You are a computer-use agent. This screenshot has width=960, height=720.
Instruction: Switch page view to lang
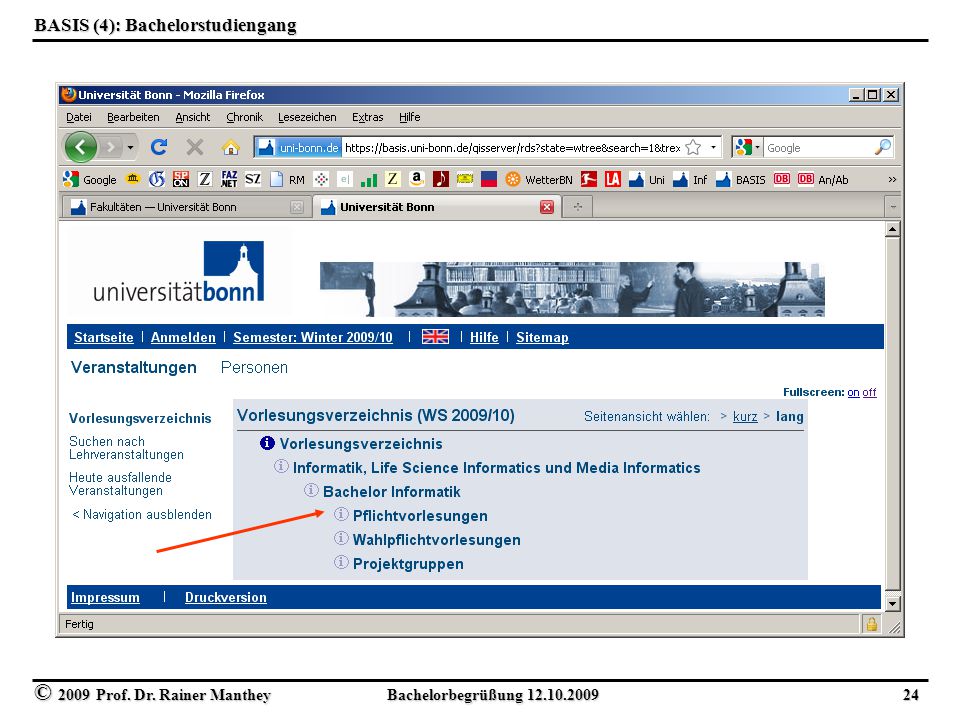click(x=790, y=416)
